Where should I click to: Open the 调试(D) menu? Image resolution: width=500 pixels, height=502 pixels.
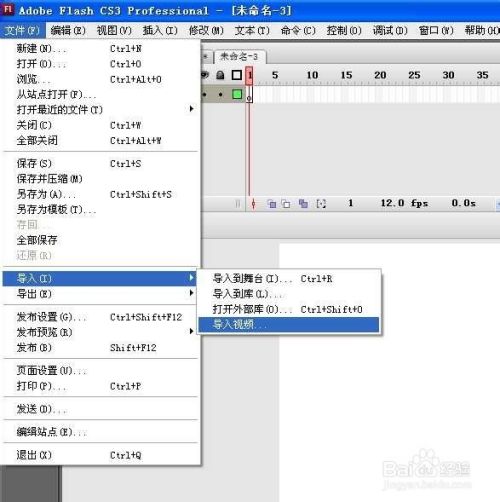(390, 31)
